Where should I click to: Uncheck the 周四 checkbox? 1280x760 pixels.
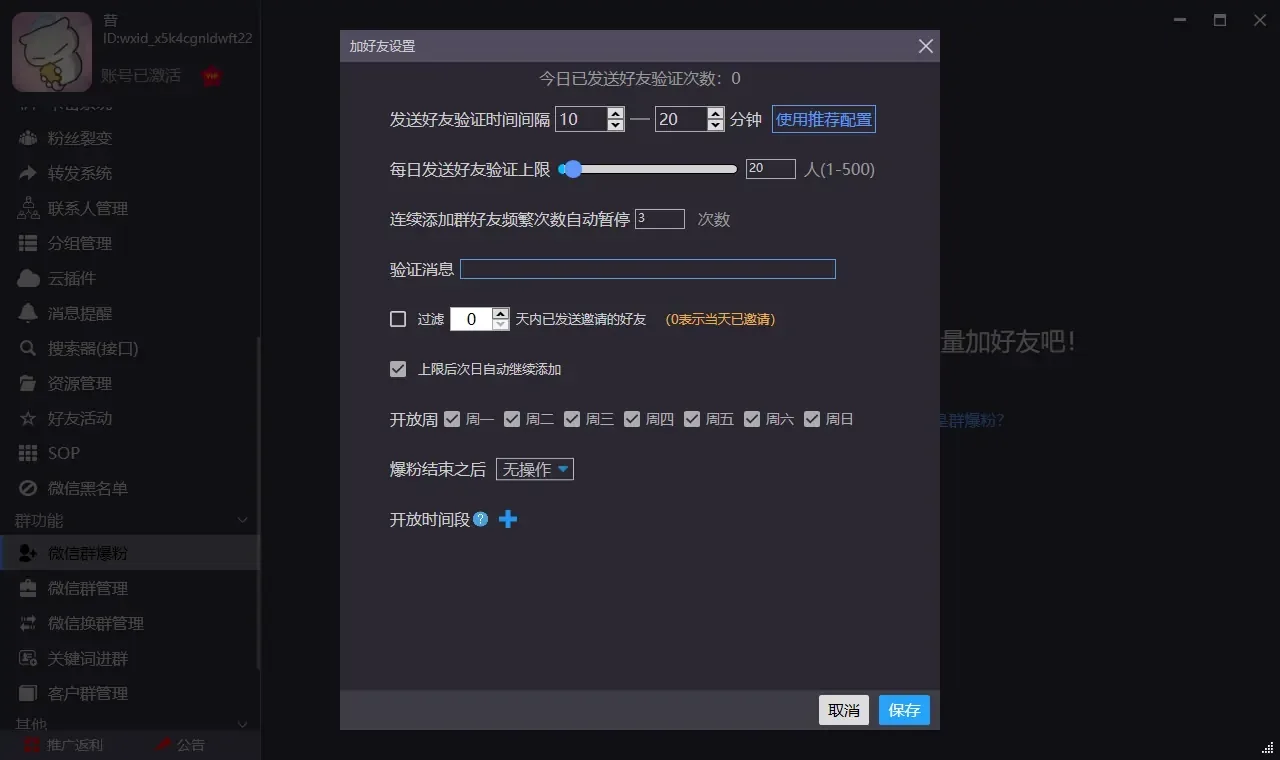click(x=632, y=419)
